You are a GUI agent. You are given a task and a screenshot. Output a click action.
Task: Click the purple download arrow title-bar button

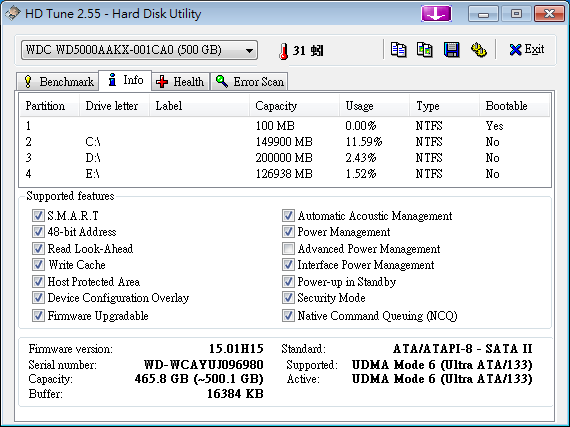[436, 14]
